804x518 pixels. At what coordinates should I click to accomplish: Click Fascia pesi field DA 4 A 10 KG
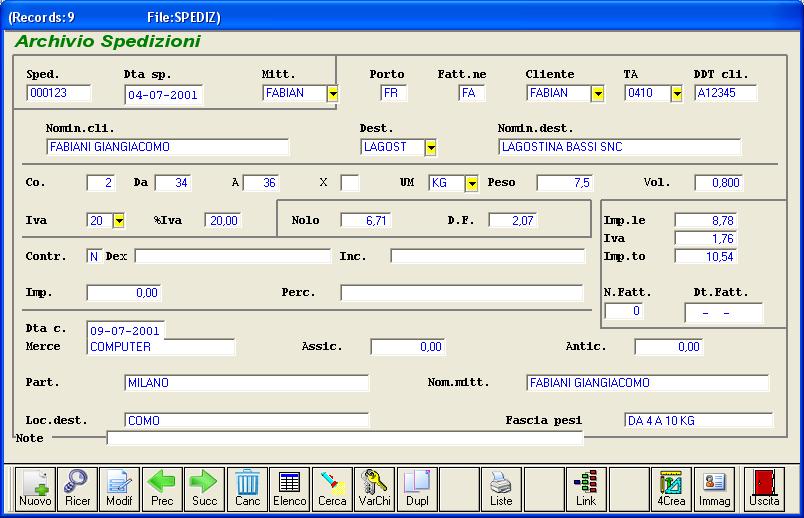click(699, 421)
